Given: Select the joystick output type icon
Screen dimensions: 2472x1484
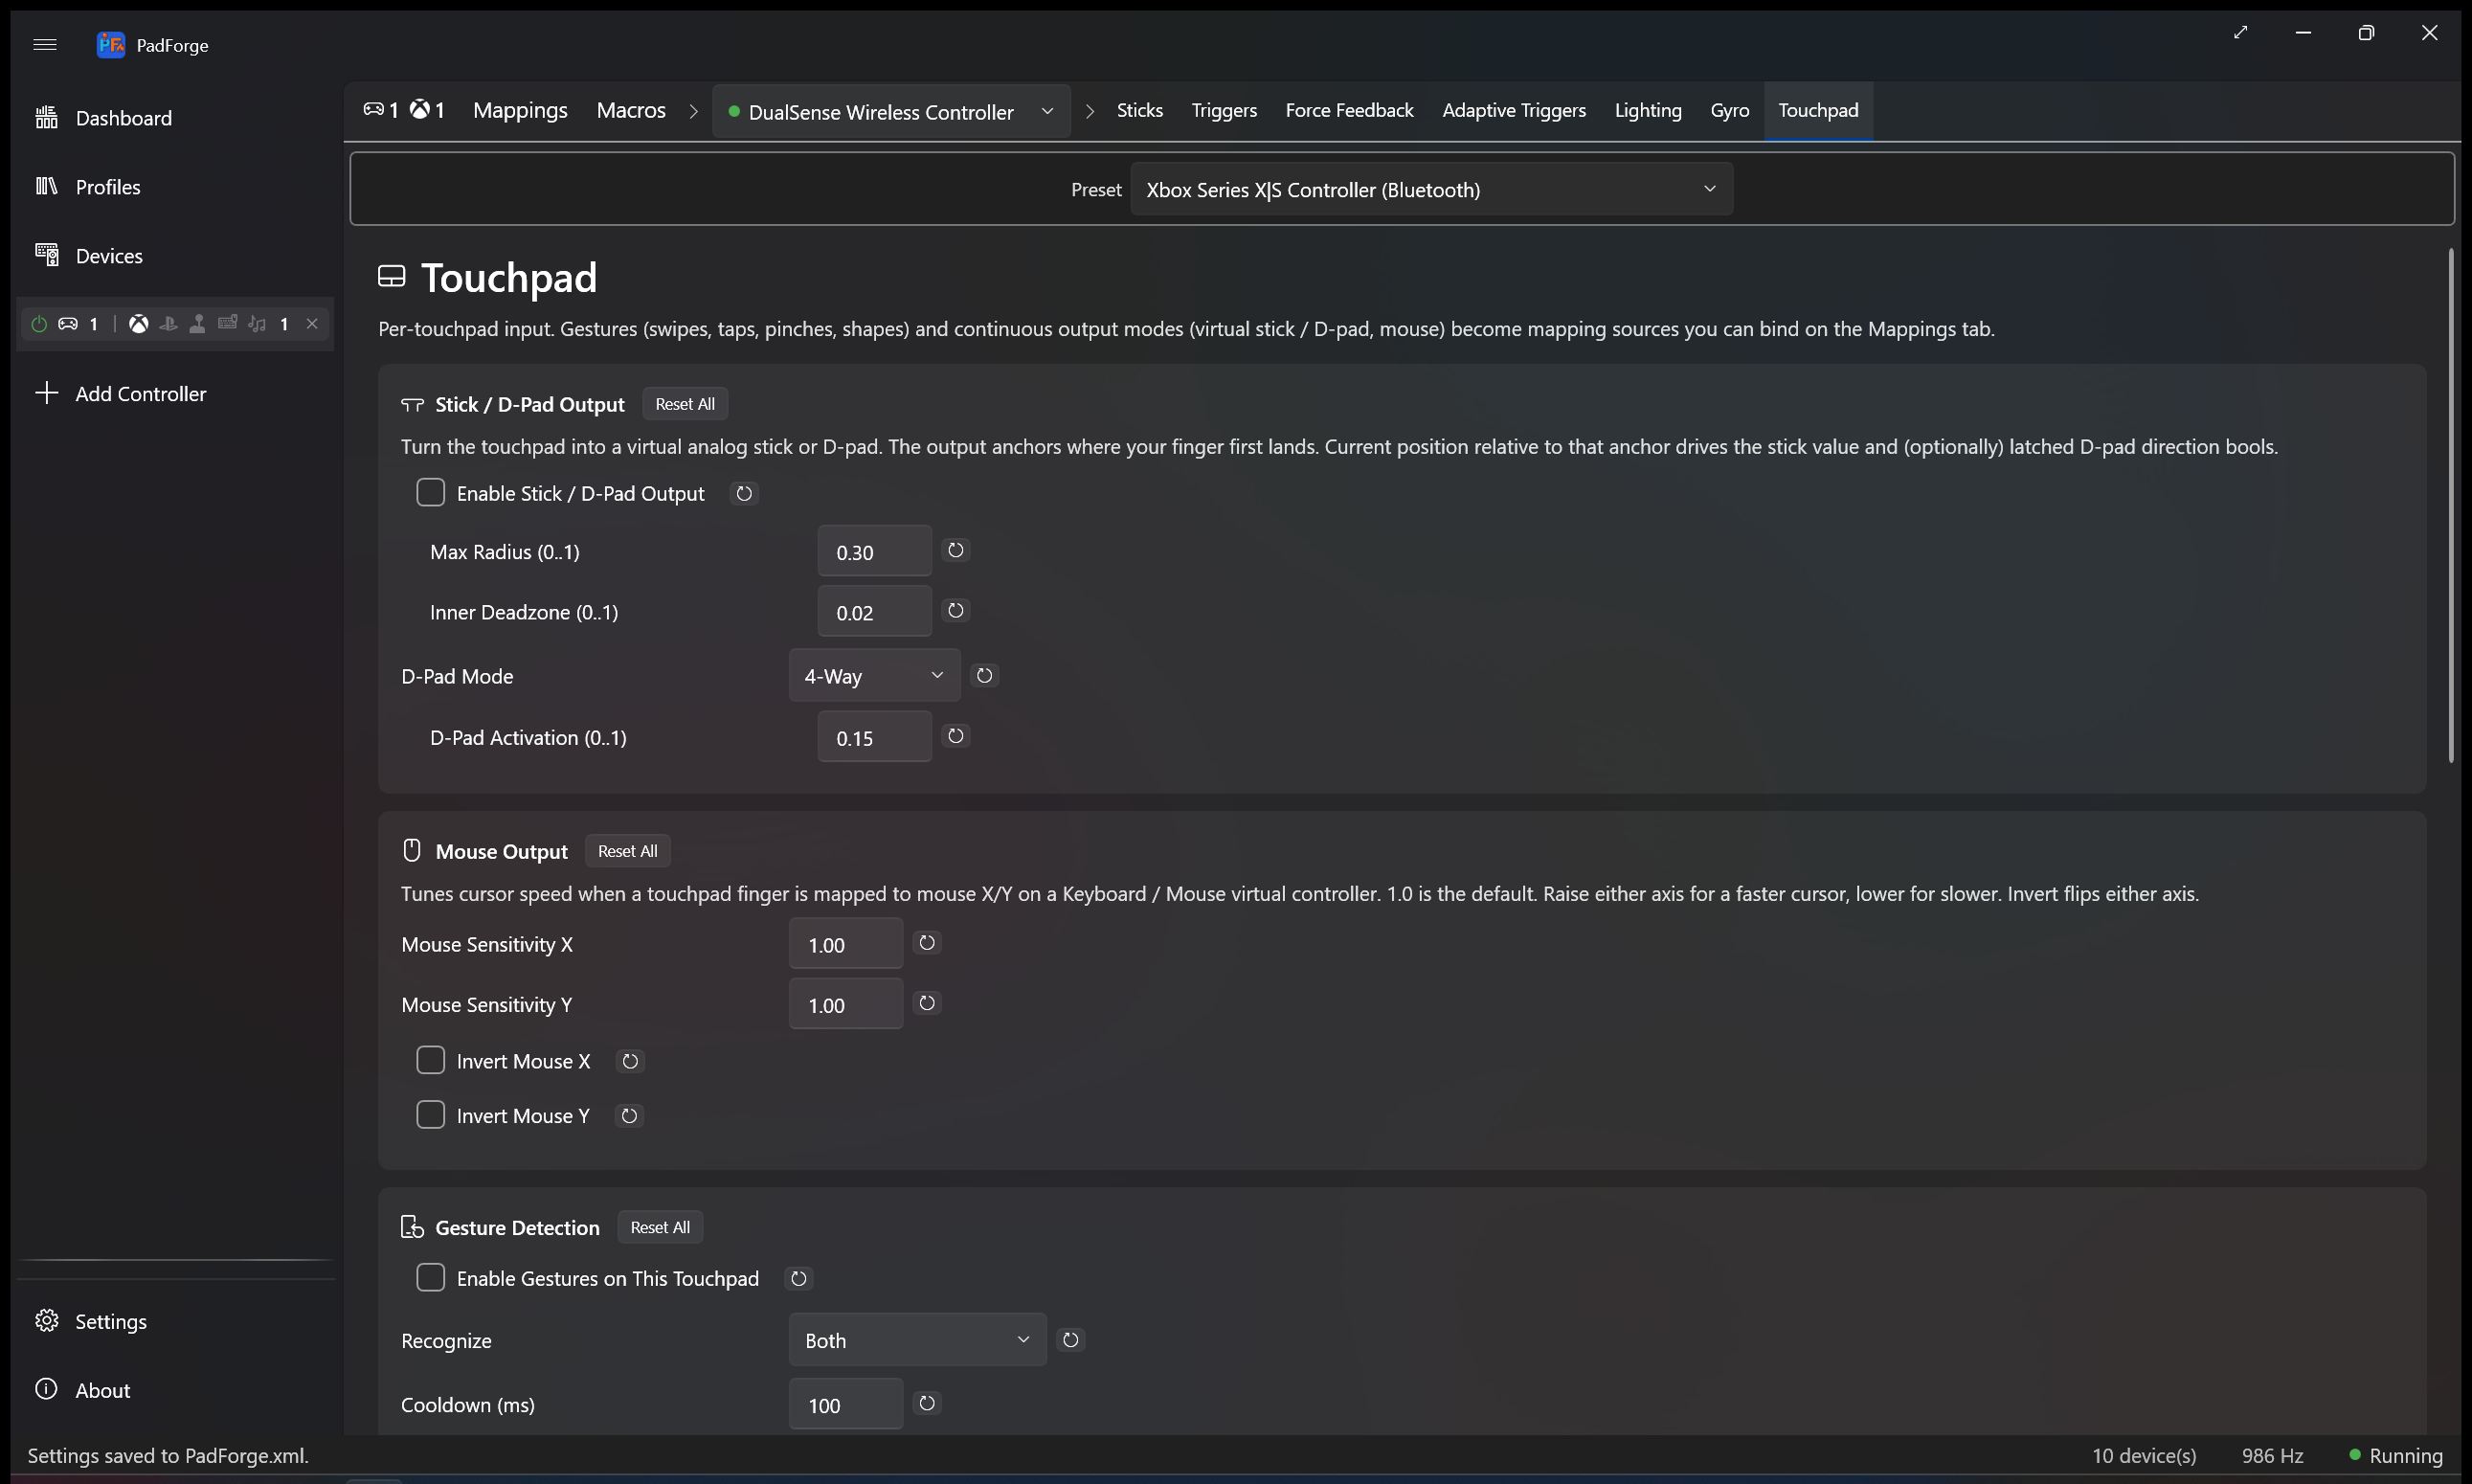Looking at the screenshot, I should [x=198, y=324].
